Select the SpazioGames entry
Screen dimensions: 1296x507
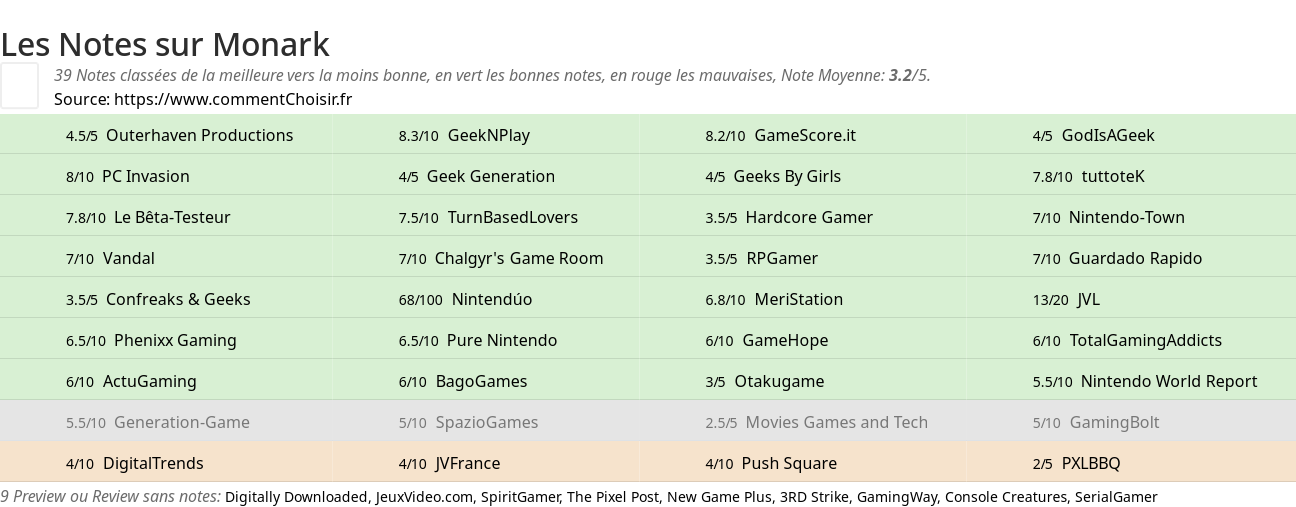coord(468,422)
